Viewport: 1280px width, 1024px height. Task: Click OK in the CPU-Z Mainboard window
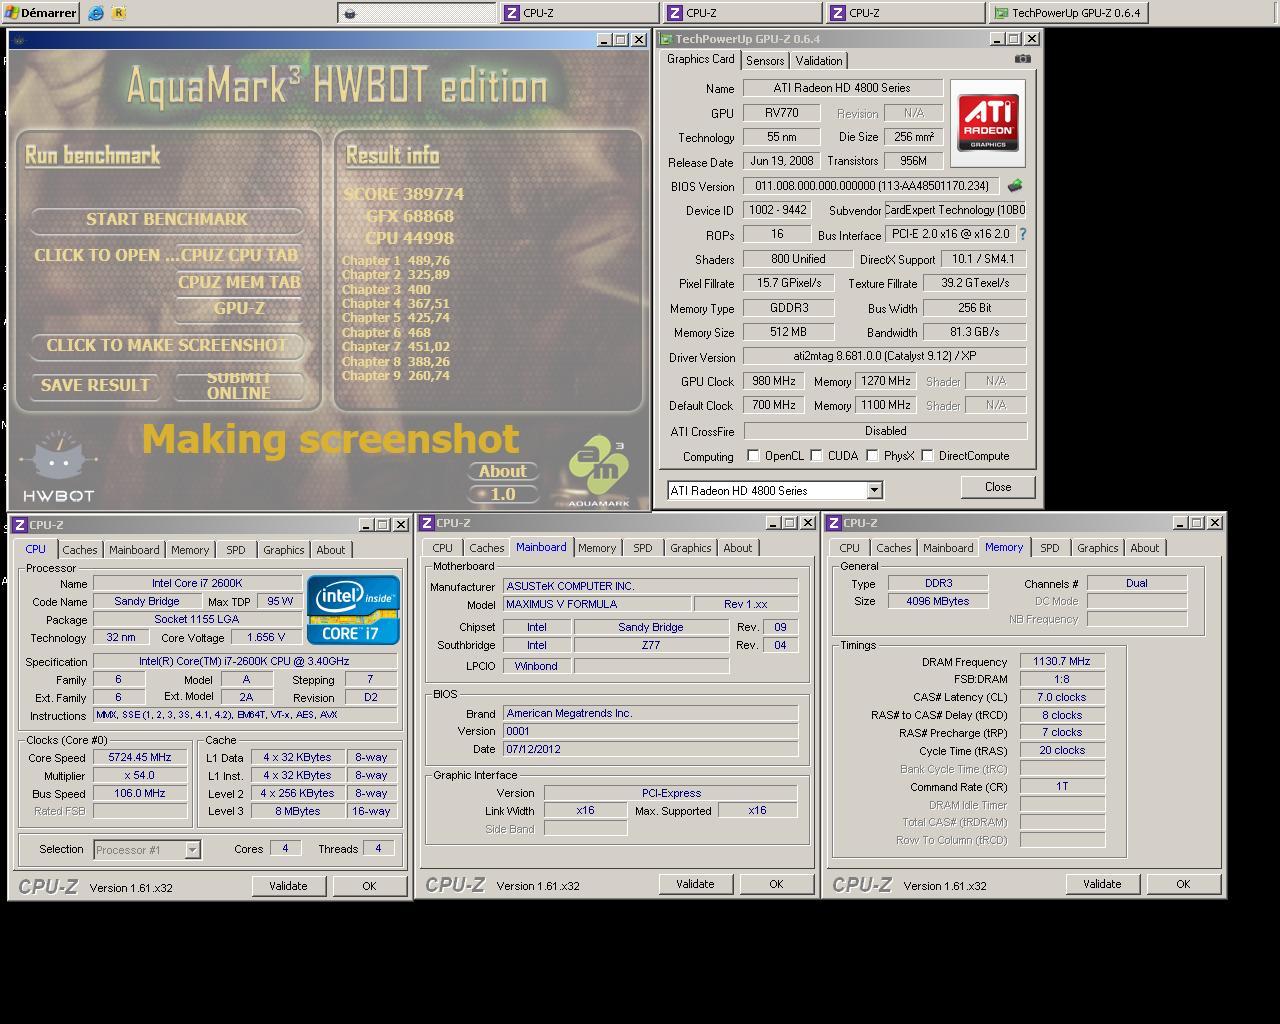click(x=776, y=884)
